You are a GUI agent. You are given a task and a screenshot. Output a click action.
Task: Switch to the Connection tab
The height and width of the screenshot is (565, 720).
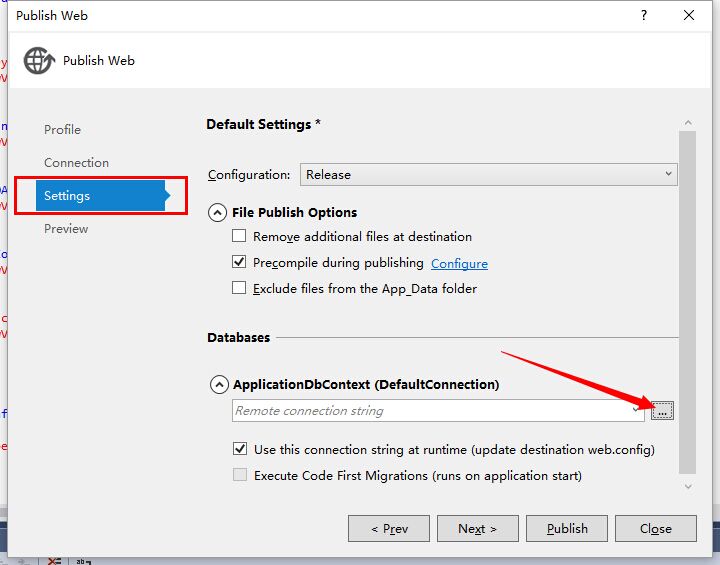(x=76, y=163)
